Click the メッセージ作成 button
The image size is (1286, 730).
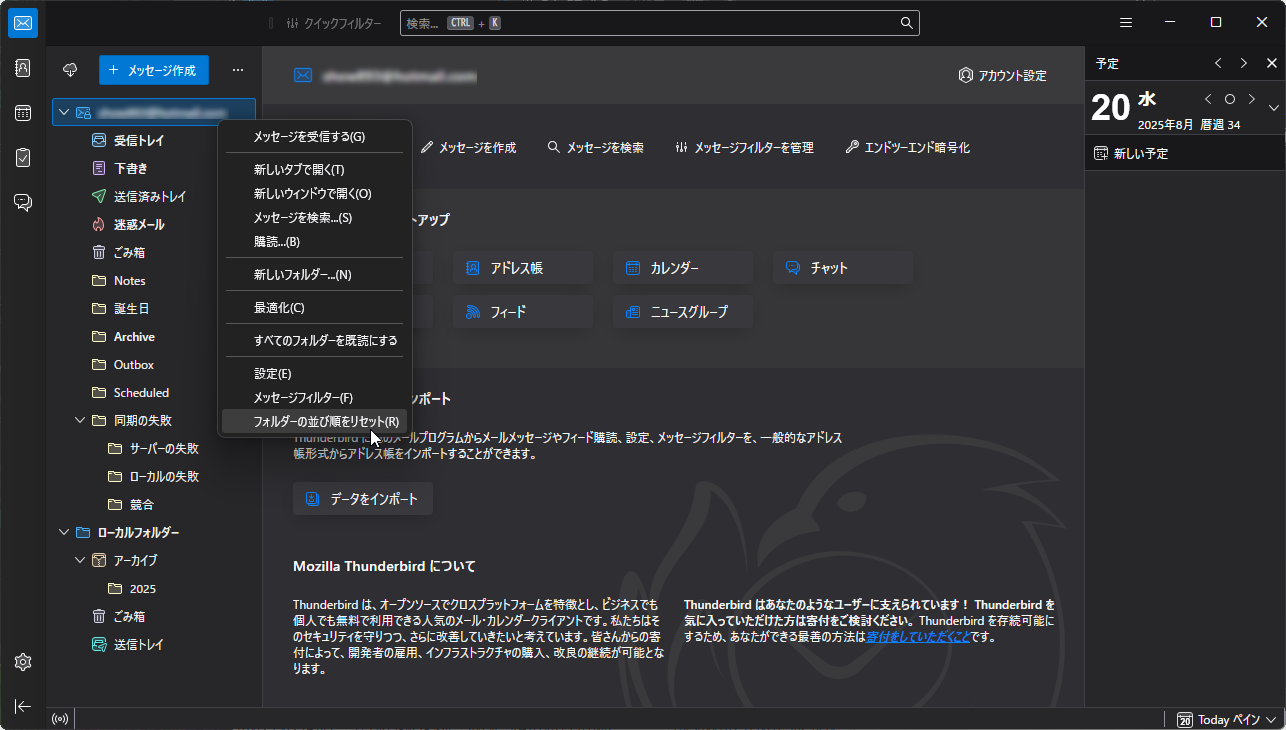tap(153, 70)
